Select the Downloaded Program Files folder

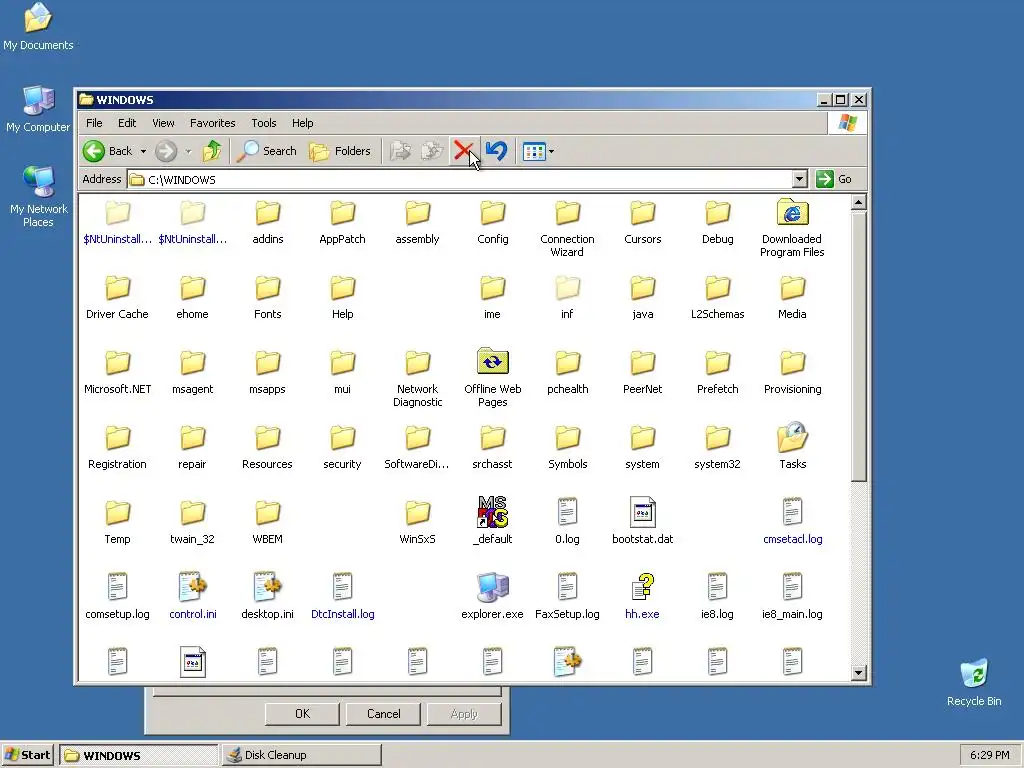coord(792,229)
